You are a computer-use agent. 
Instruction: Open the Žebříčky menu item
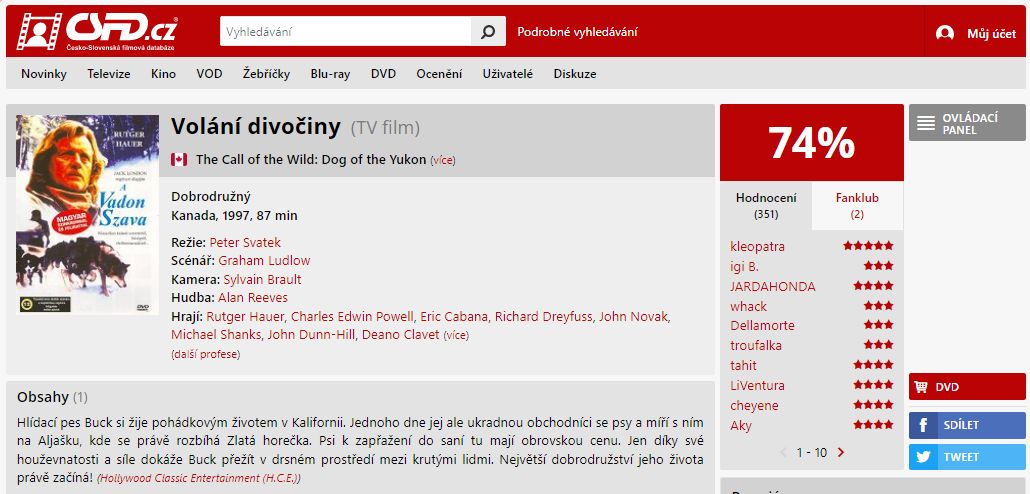tap(266, 74)
